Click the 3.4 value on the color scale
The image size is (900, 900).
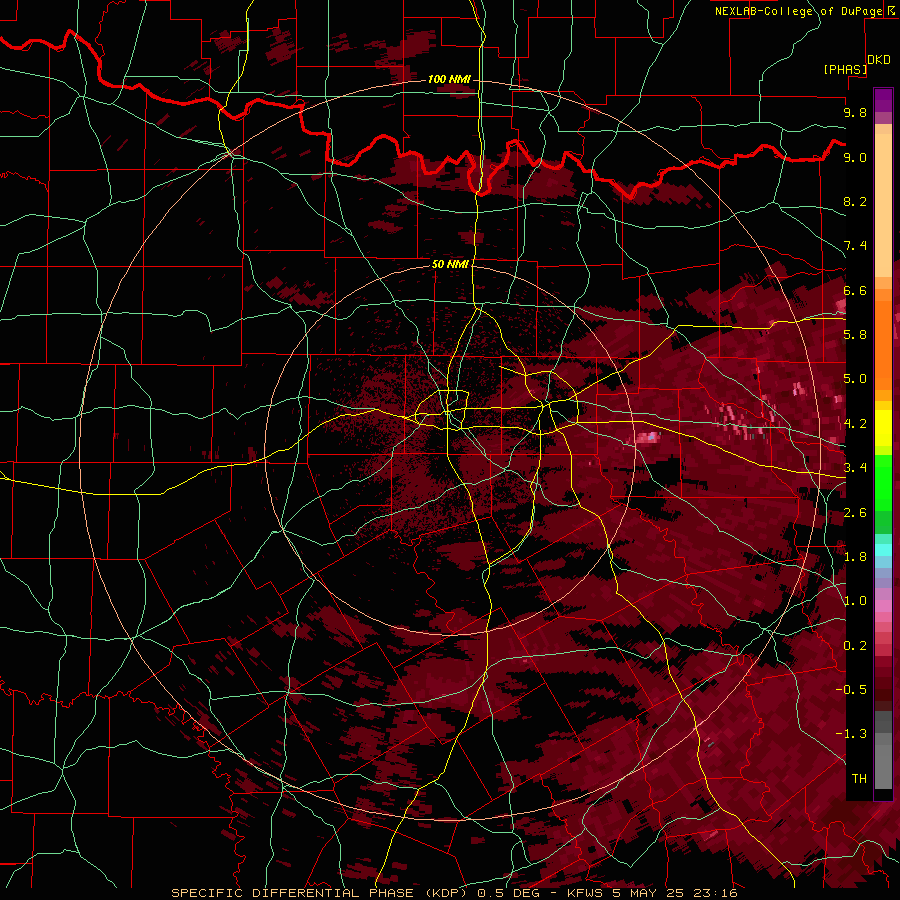(855, 468)
